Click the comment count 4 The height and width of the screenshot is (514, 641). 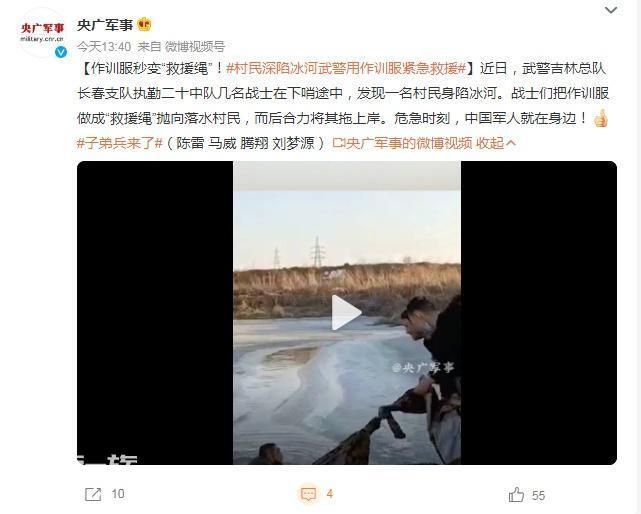click(329, 494)
